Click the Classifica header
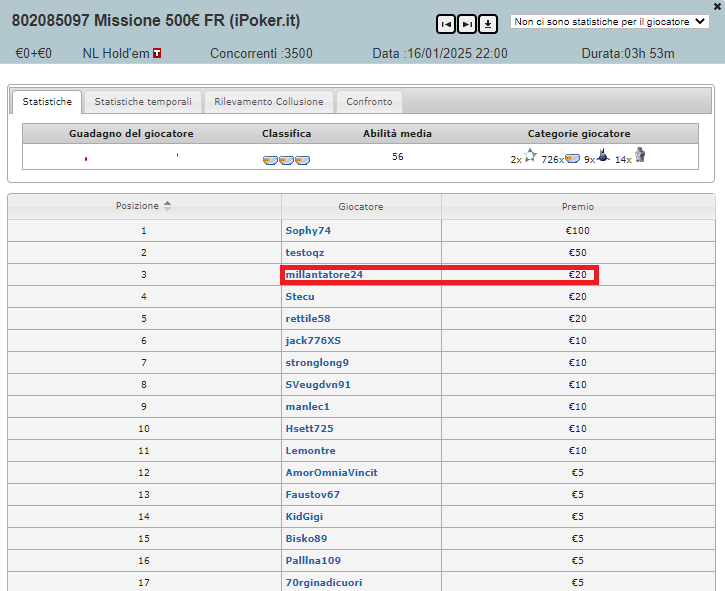The height and width of the screenshot is (591, 725). pos(286,134)
